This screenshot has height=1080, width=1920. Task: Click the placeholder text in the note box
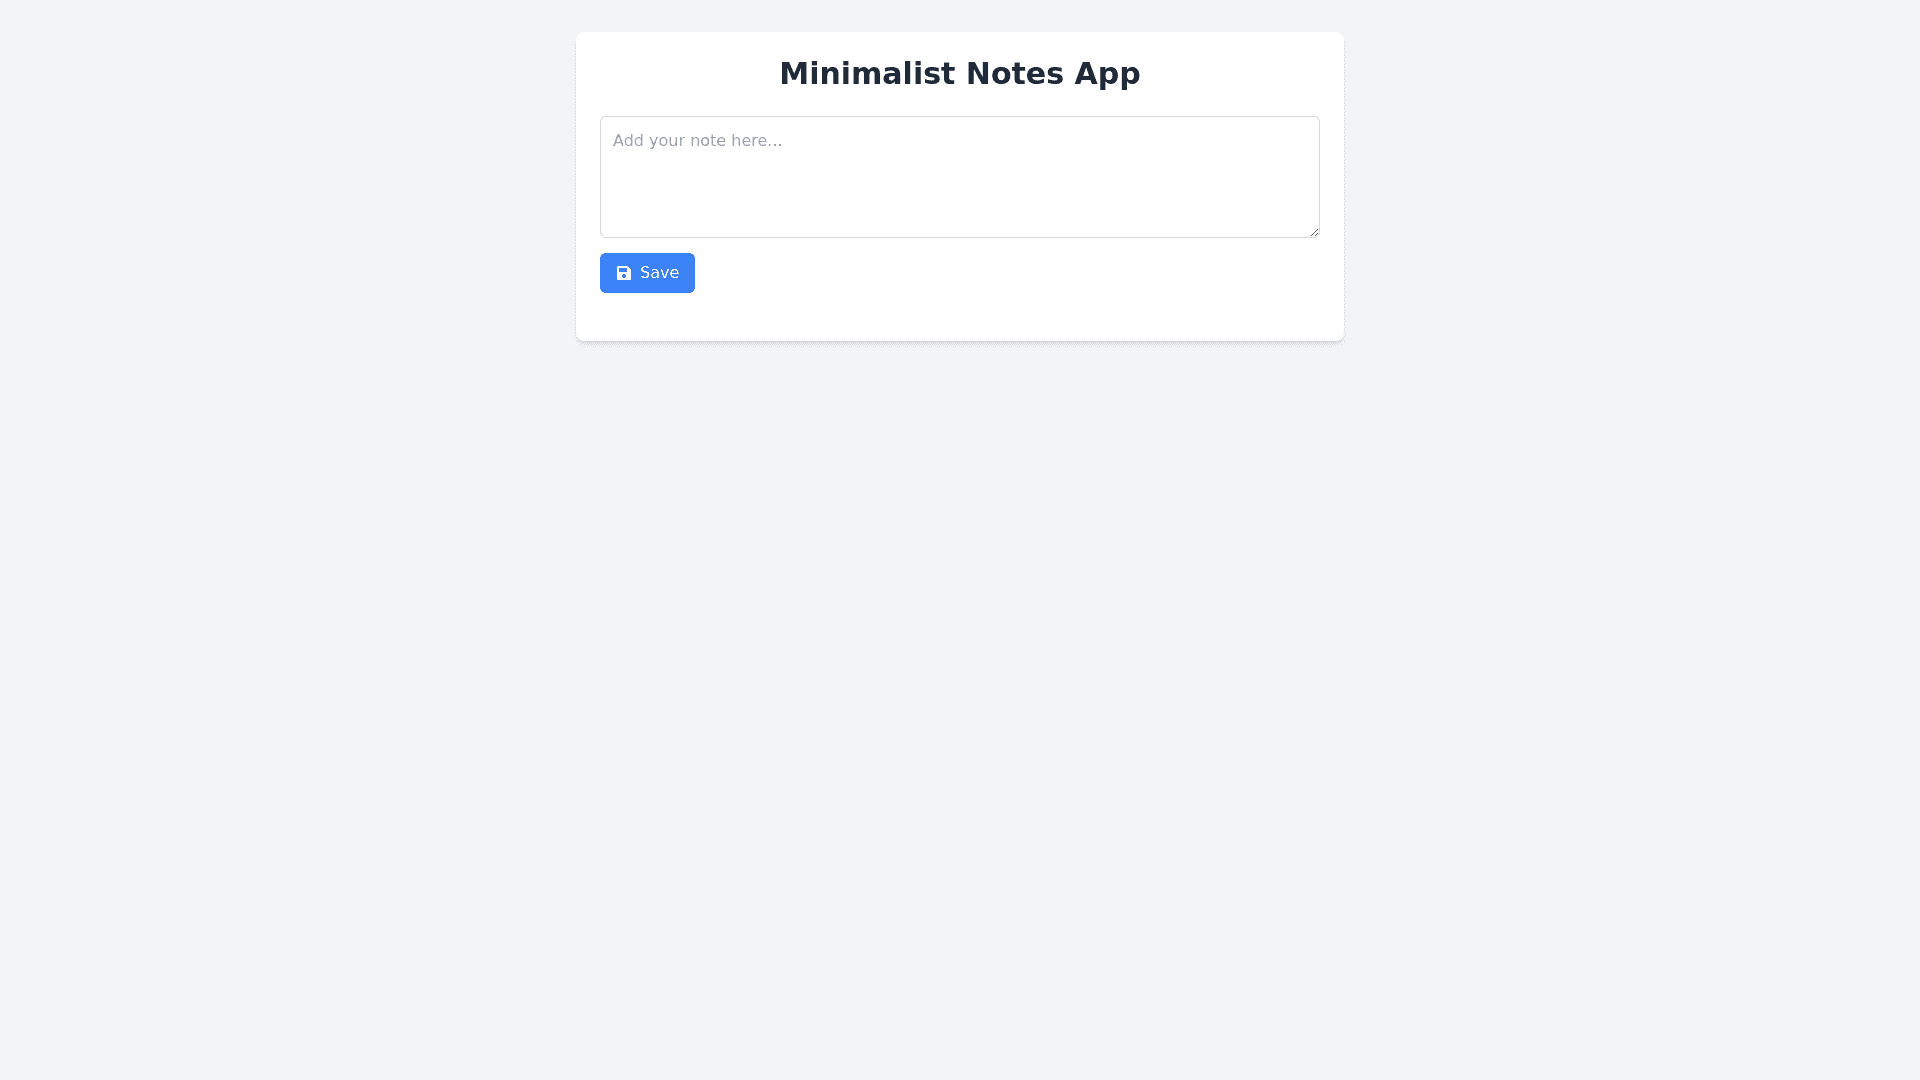(697, 141)
